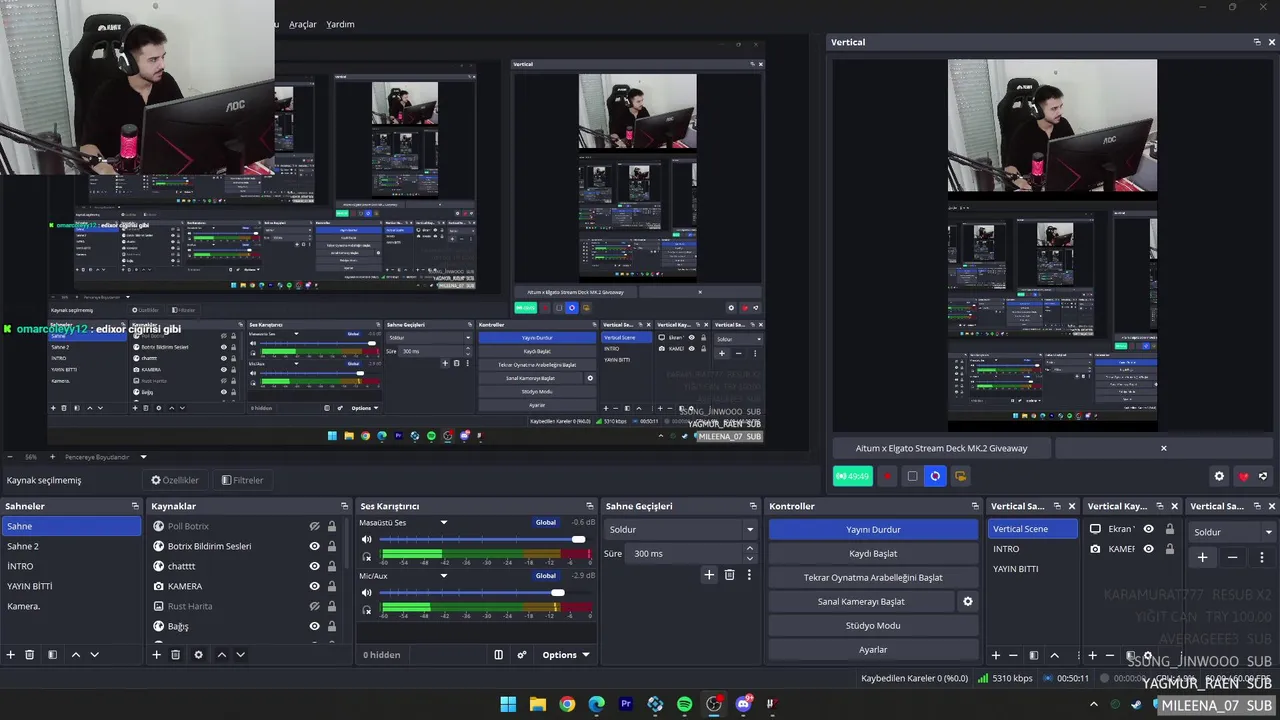Move scene up in Sahneler panel
This screenshot has width=1280, height=720.
[75, 655]
